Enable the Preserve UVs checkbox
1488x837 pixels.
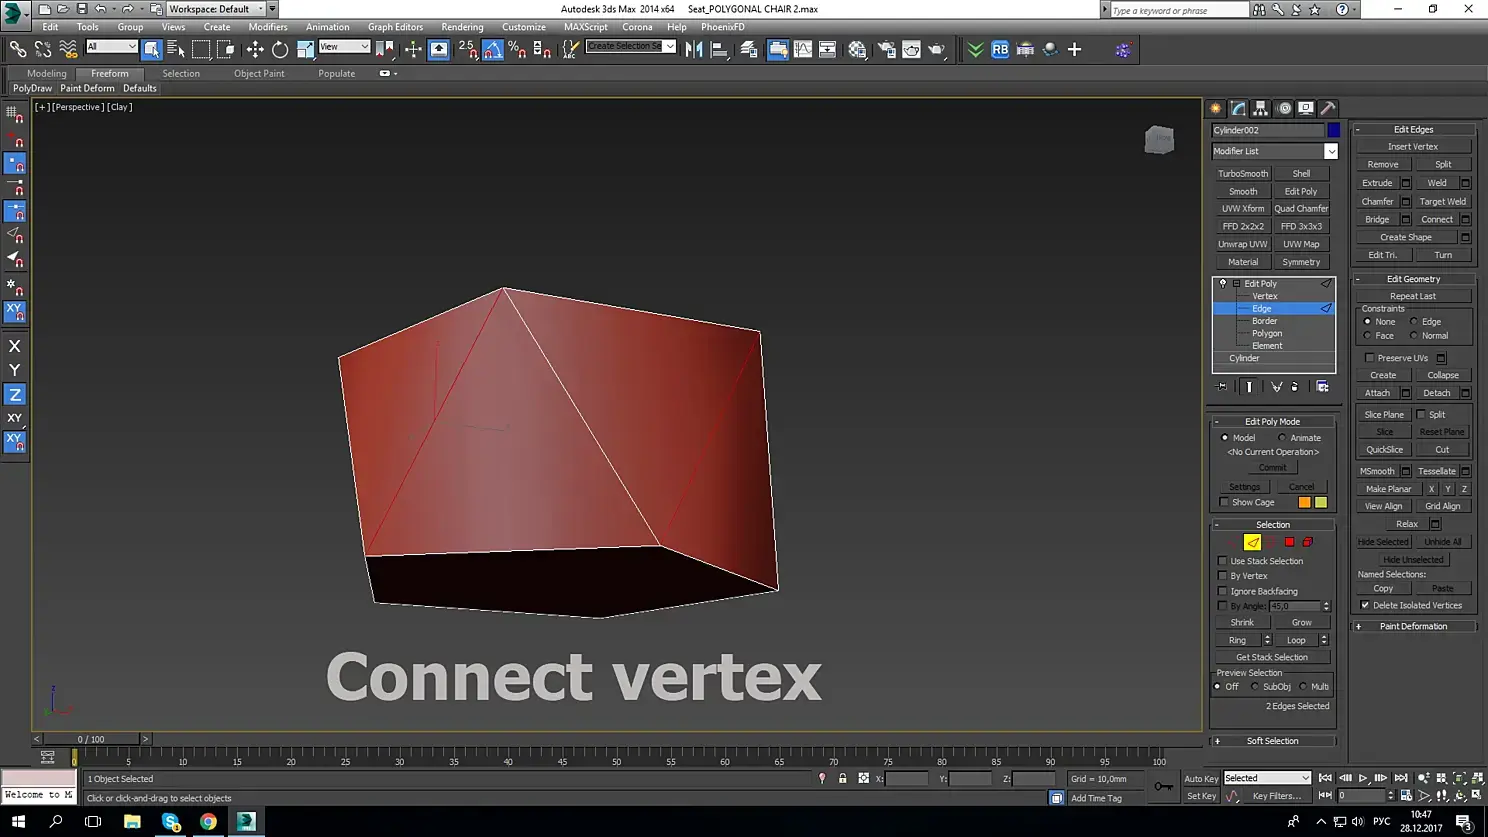(x=1370, y=358)
